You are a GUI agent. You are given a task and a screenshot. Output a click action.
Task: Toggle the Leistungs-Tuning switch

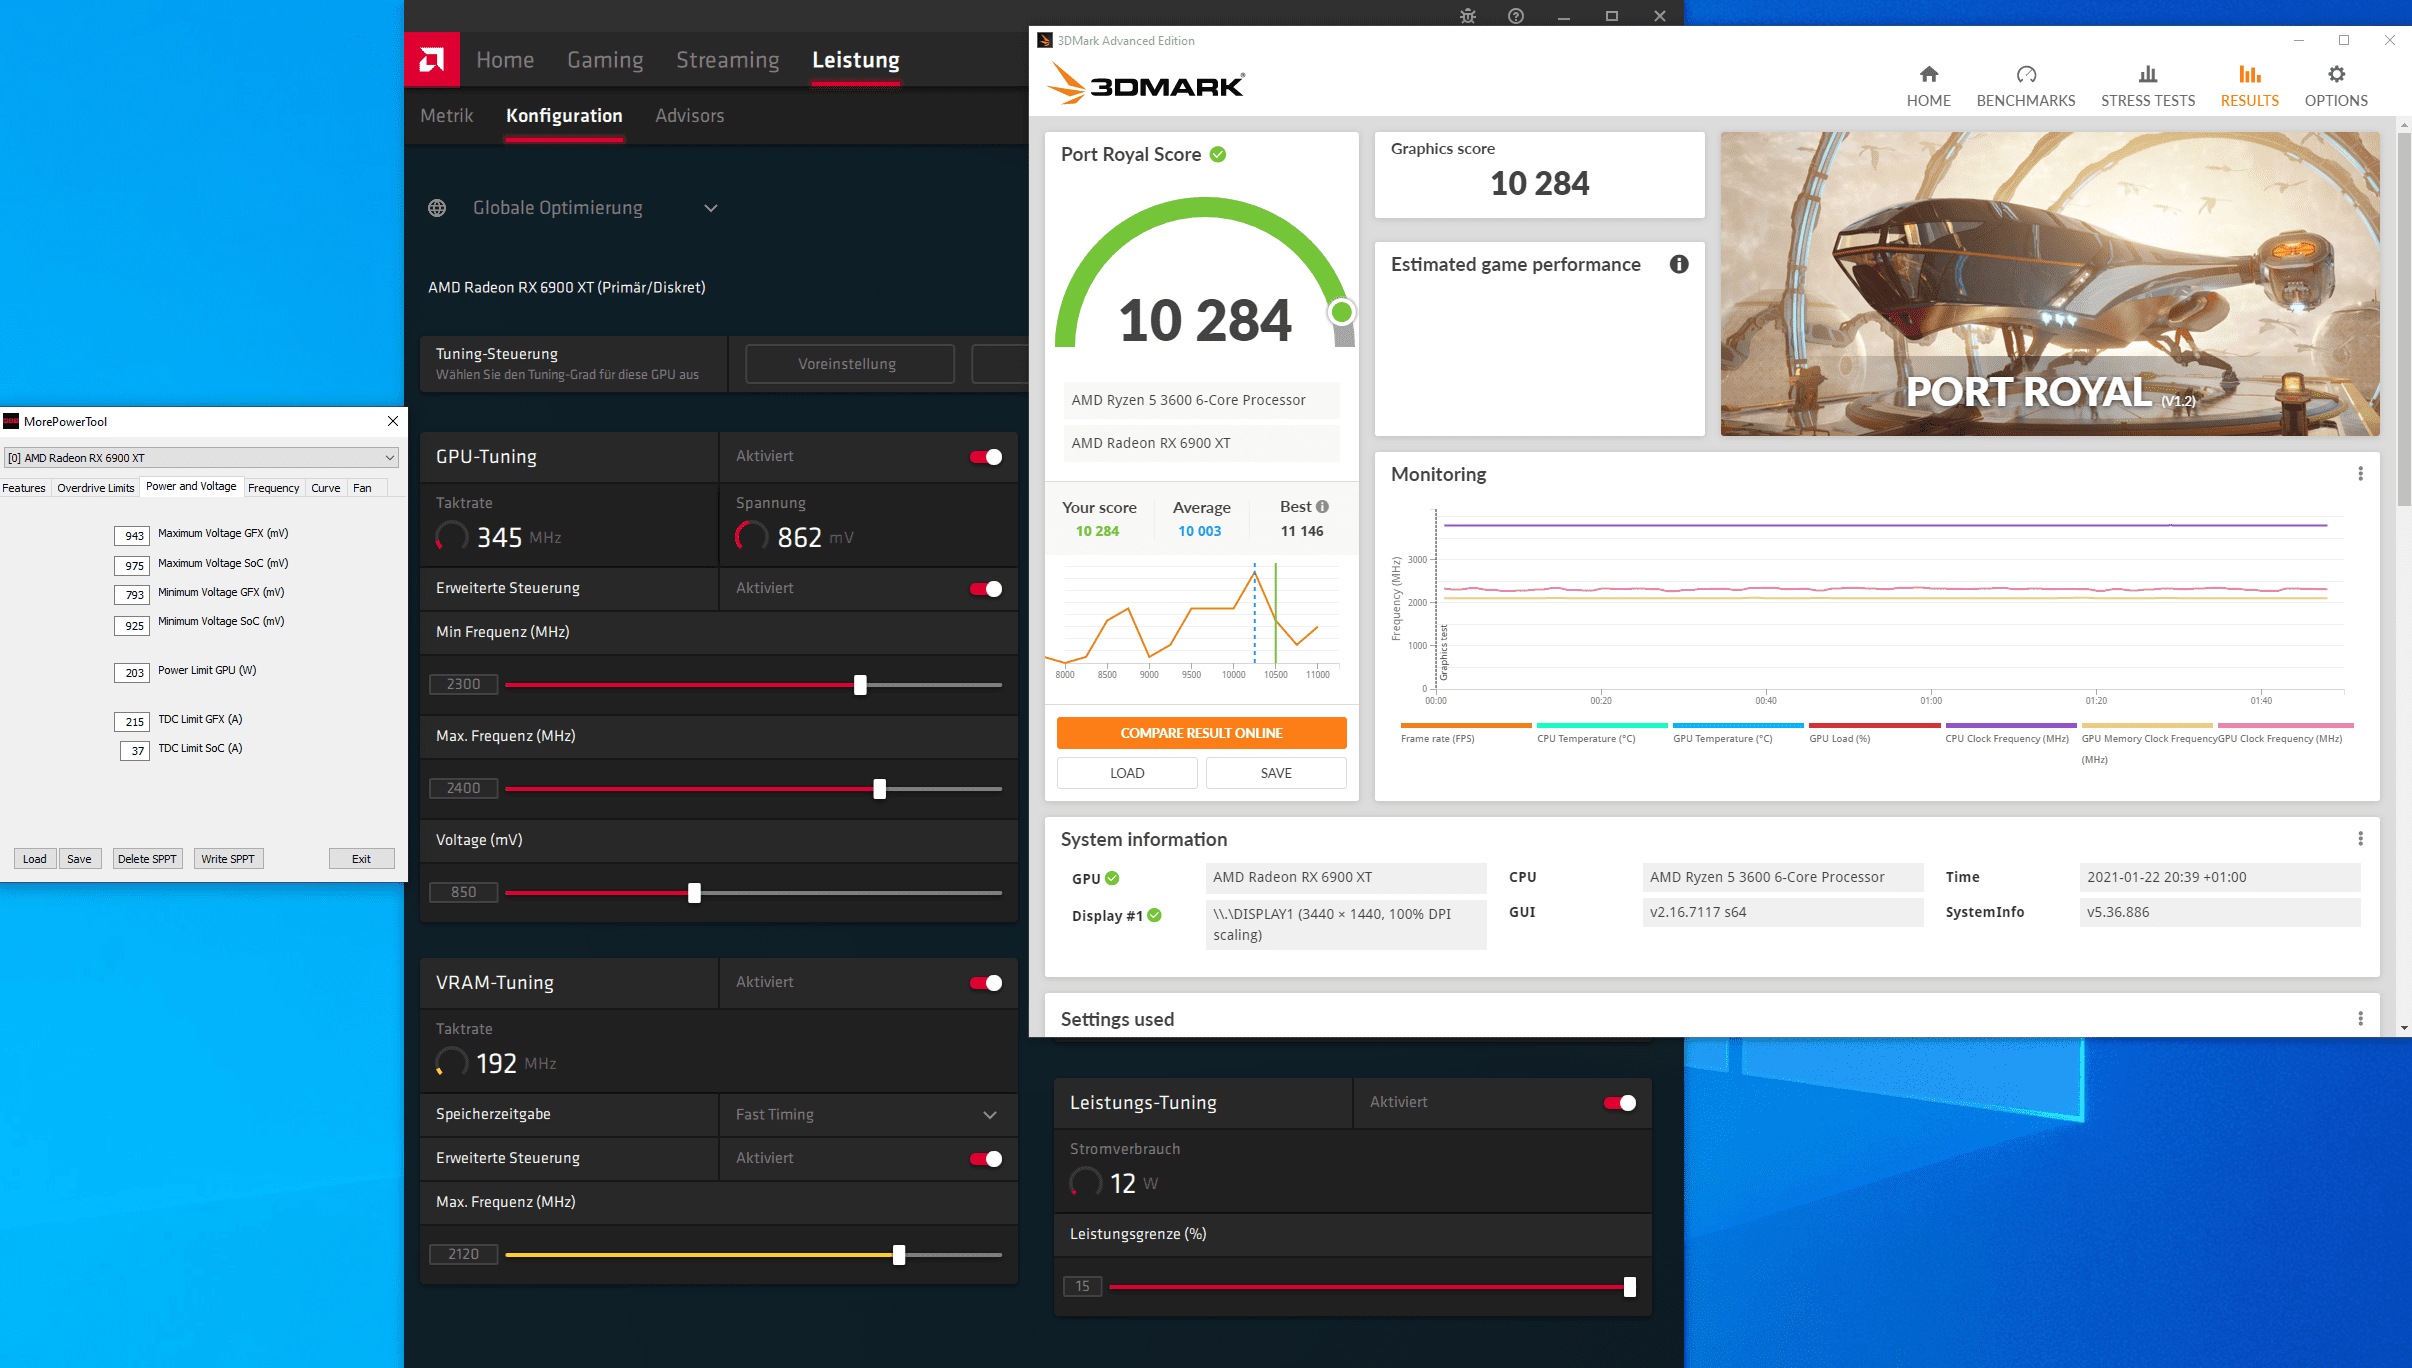[1620, 1103]
